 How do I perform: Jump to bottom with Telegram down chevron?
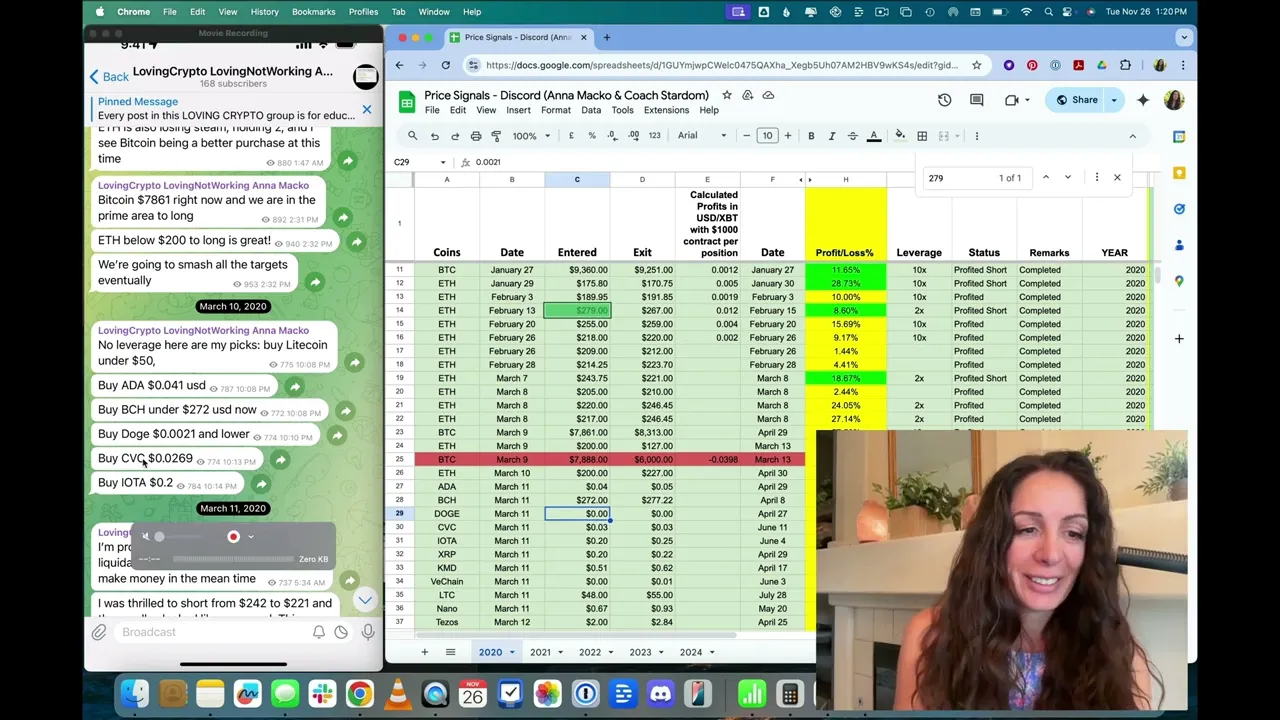365,600
